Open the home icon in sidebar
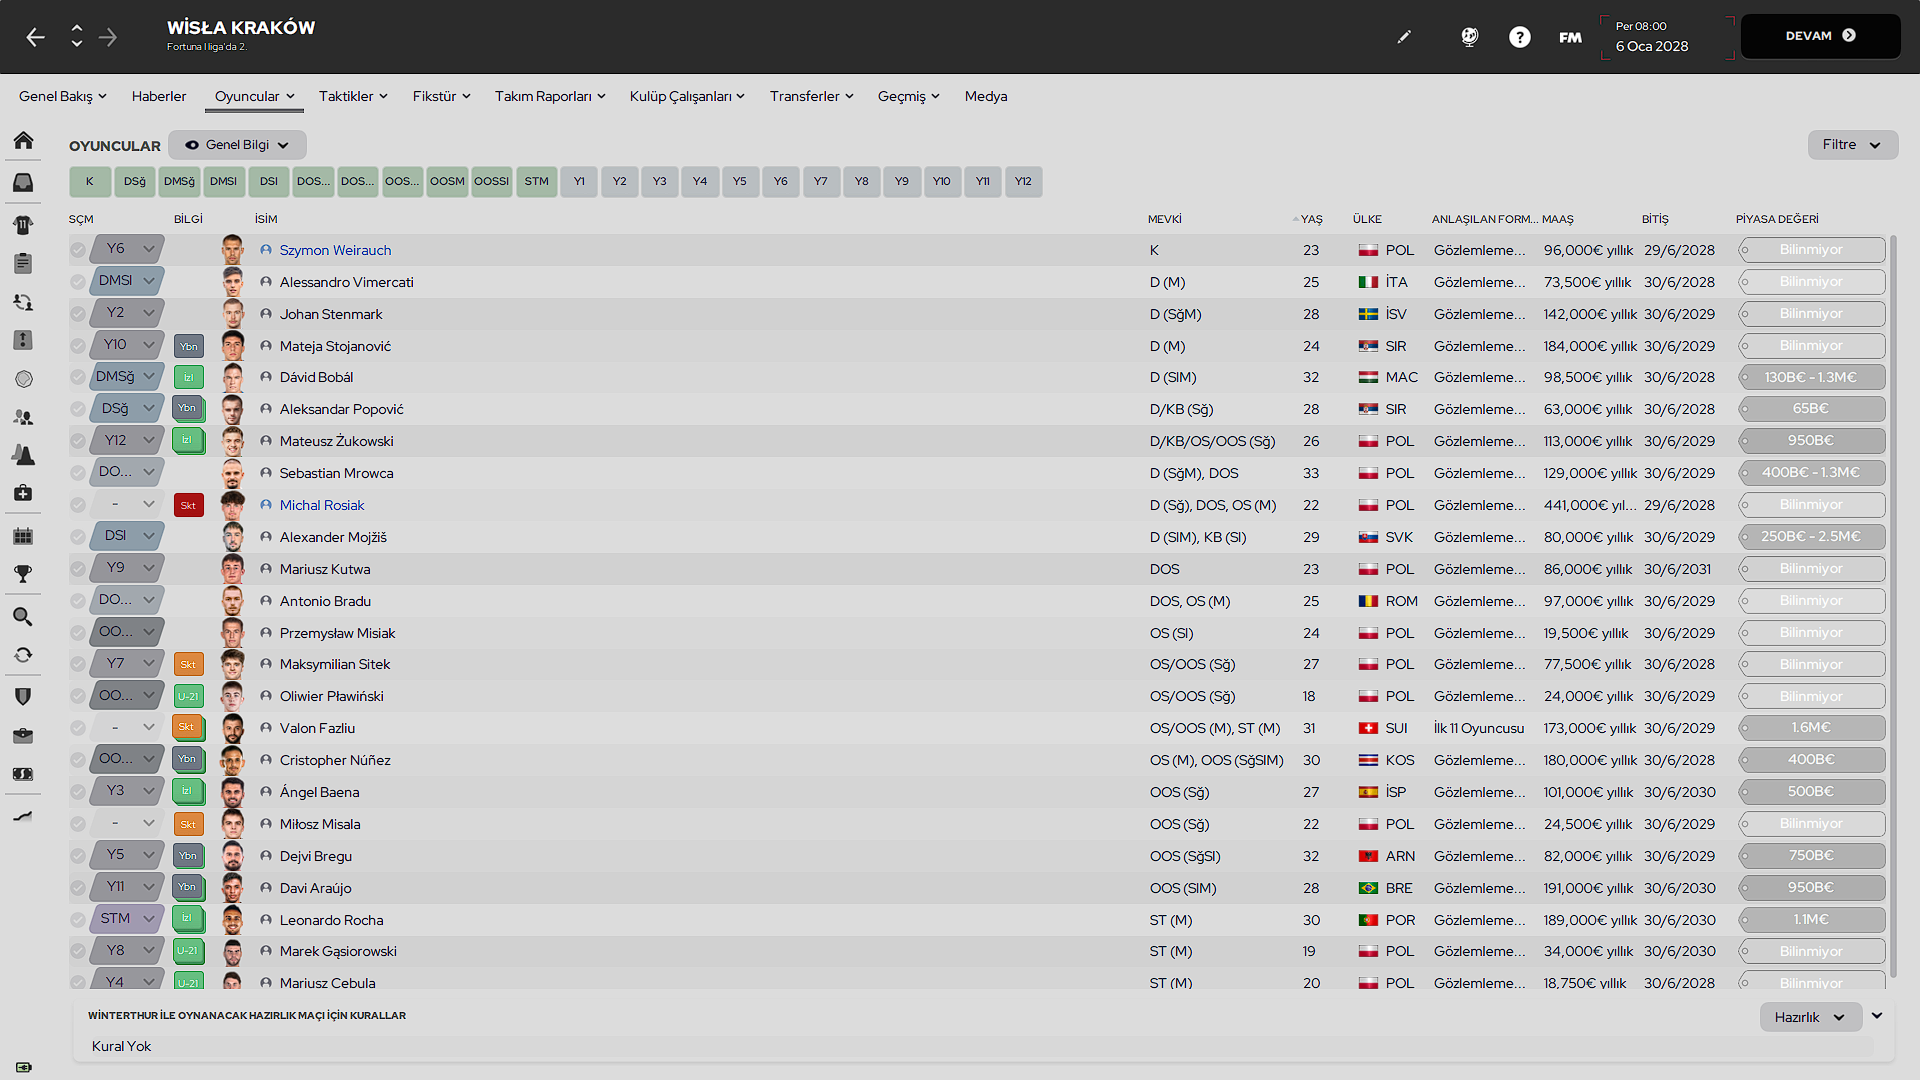This screenshot has width=1920, height=1080. pyautogui.click(x=23, y=140)
